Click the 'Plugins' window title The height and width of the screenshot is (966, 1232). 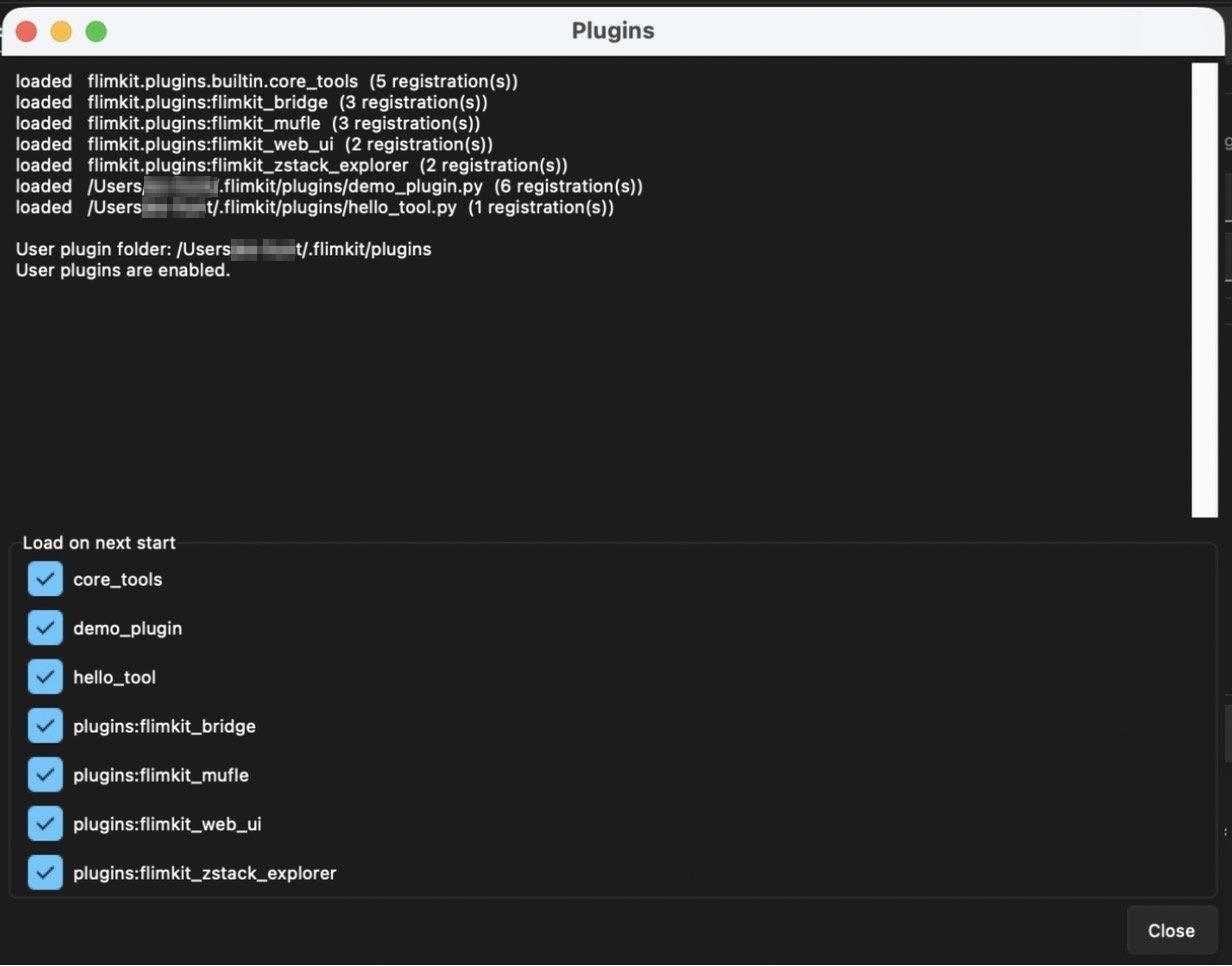[x=613, y=31]
